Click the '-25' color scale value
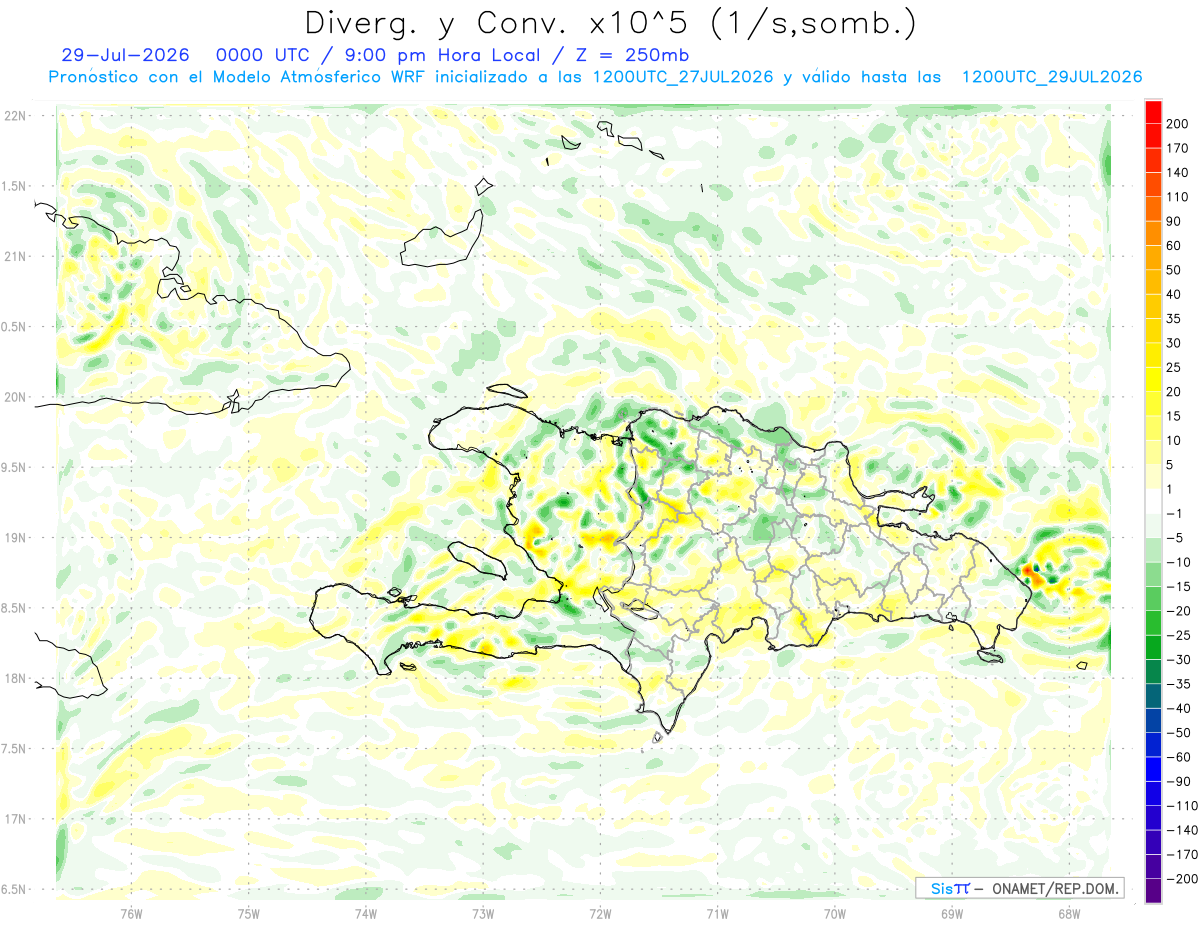The image size is (1200, 927). (1180, 635)
